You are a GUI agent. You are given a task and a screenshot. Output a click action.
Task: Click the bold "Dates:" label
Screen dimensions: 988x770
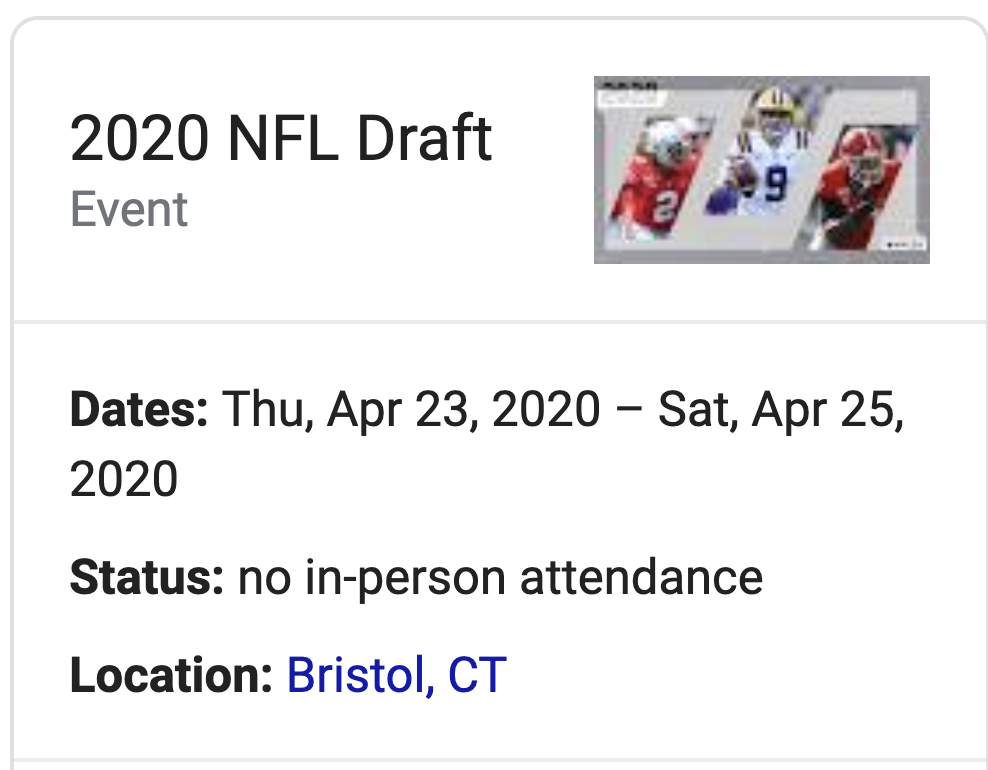coord(139,410)
